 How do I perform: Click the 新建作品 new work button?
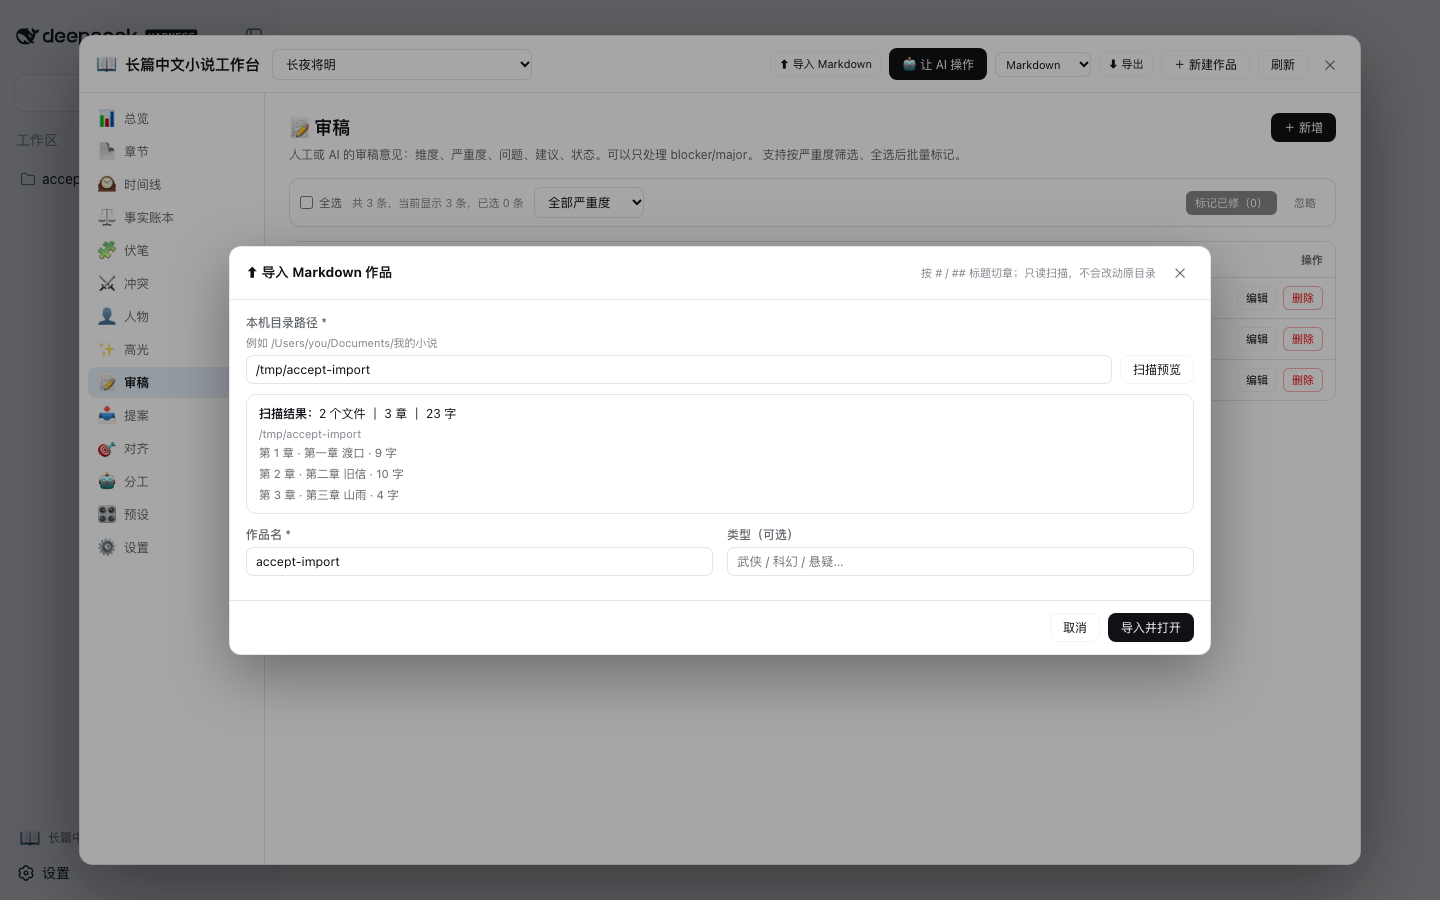[x=1205, y=64]
